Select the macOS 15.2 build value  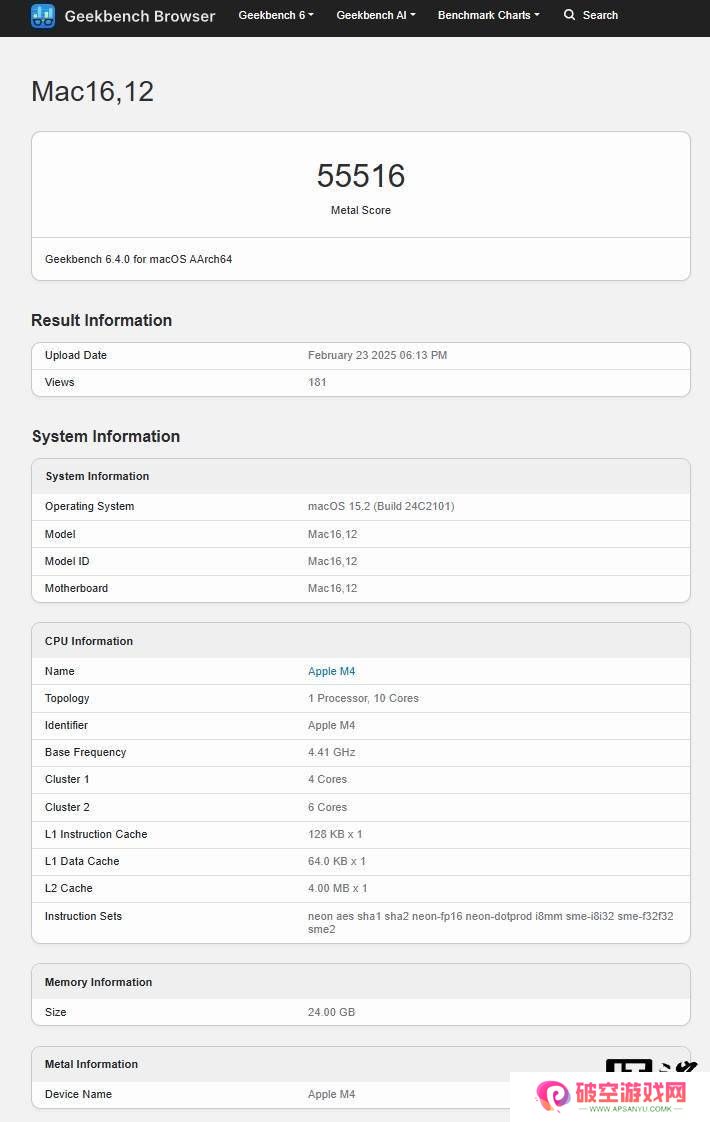pyautogui.click(x=381, y=506)
